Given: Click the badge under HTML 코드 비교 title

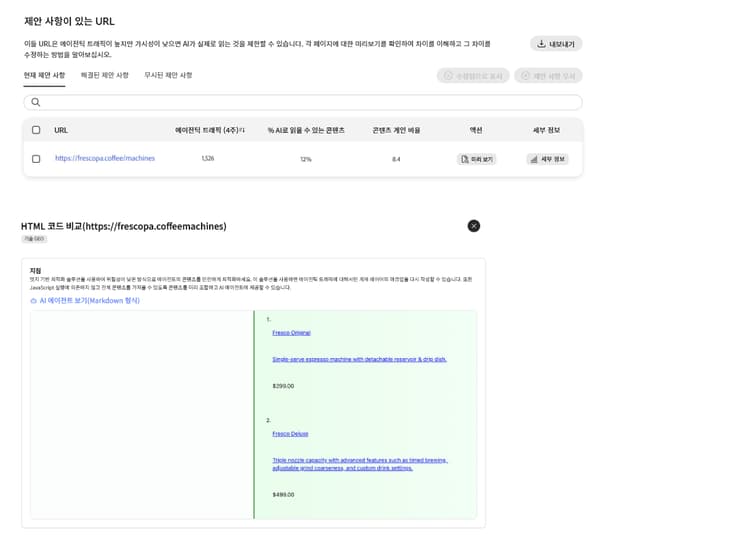Looking at the screenshot, I should click(34, 239).
